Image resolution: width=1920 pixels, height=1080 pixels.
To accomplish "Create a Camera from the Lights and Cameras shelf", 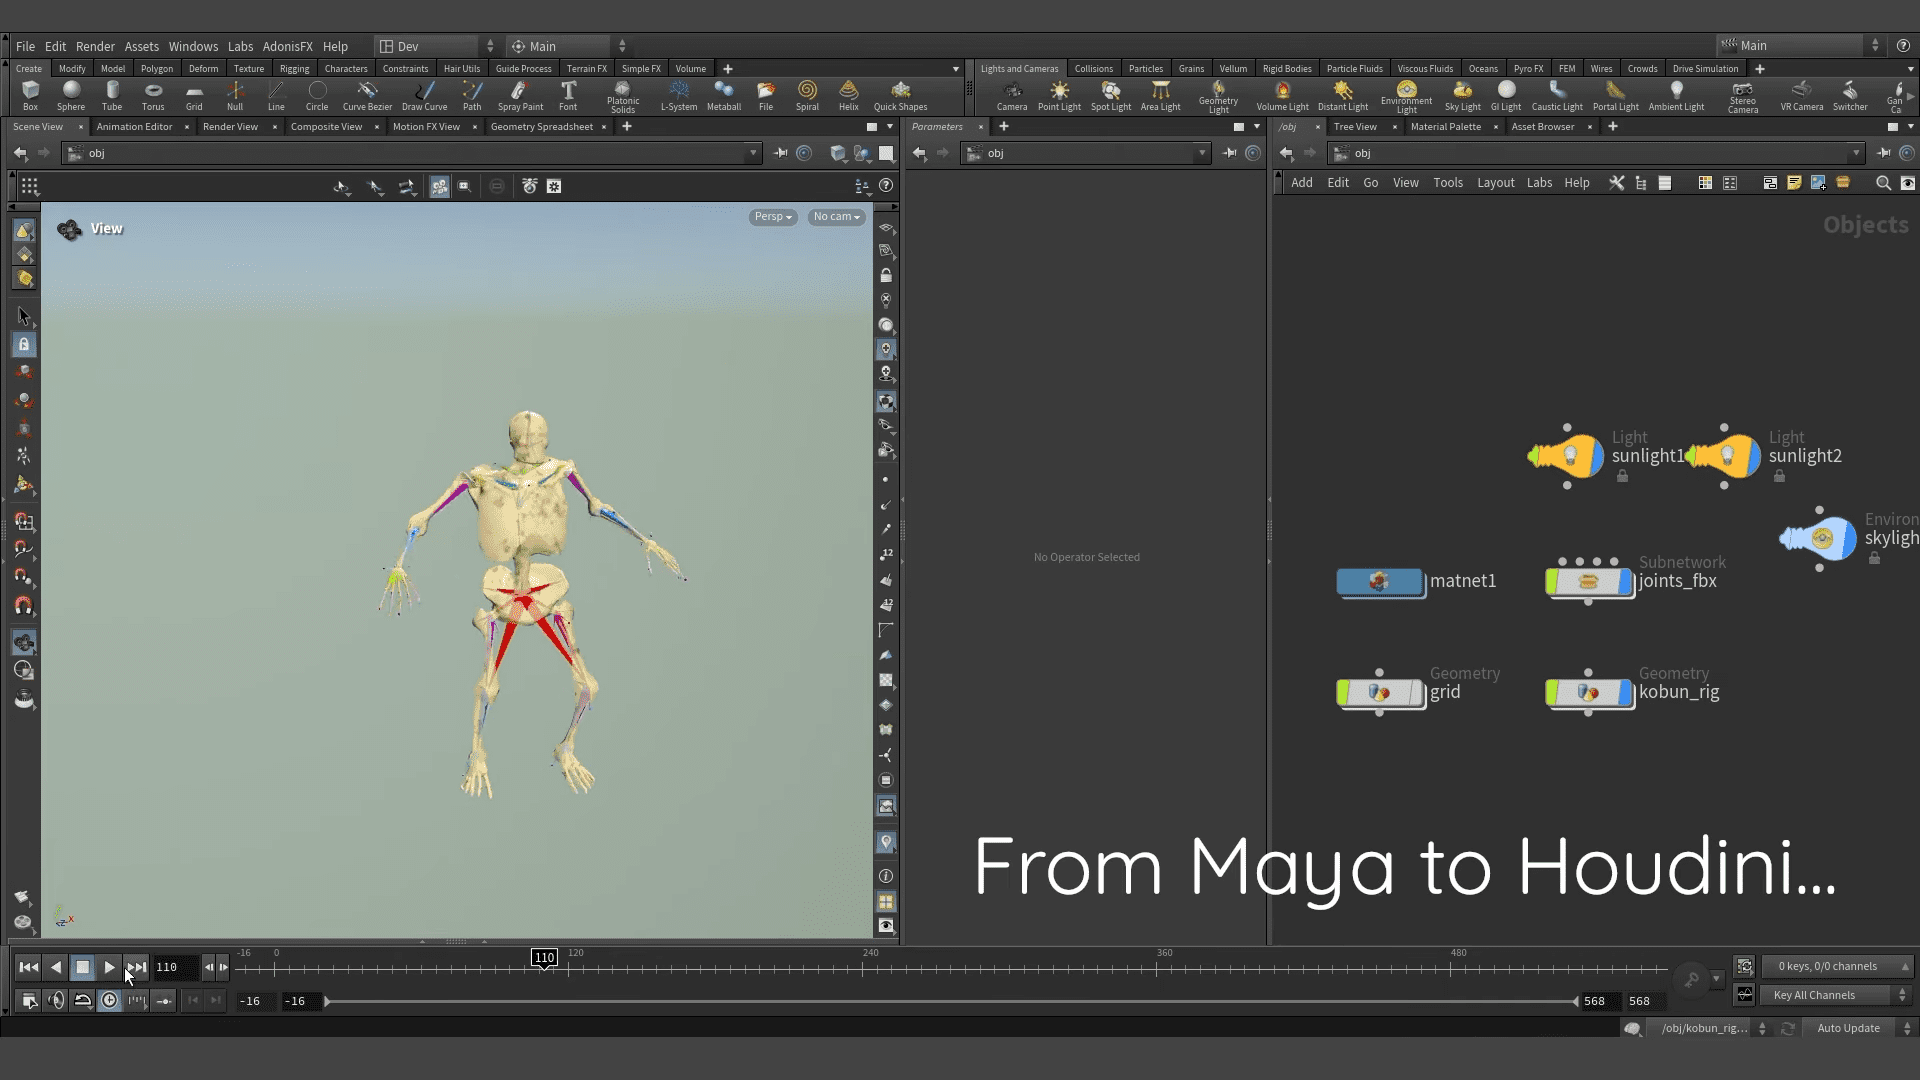I will point(1012,95).
